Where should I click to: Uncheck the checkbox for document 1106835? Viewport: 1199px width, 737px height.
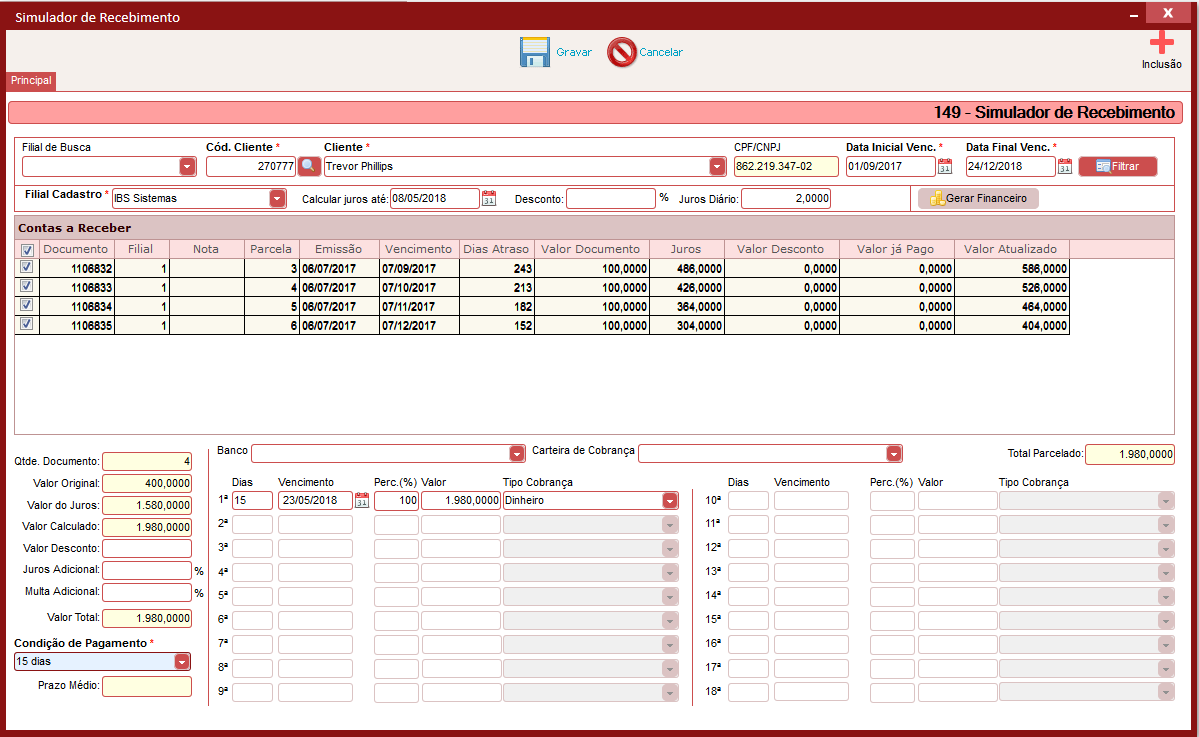[x=27, y=323]
